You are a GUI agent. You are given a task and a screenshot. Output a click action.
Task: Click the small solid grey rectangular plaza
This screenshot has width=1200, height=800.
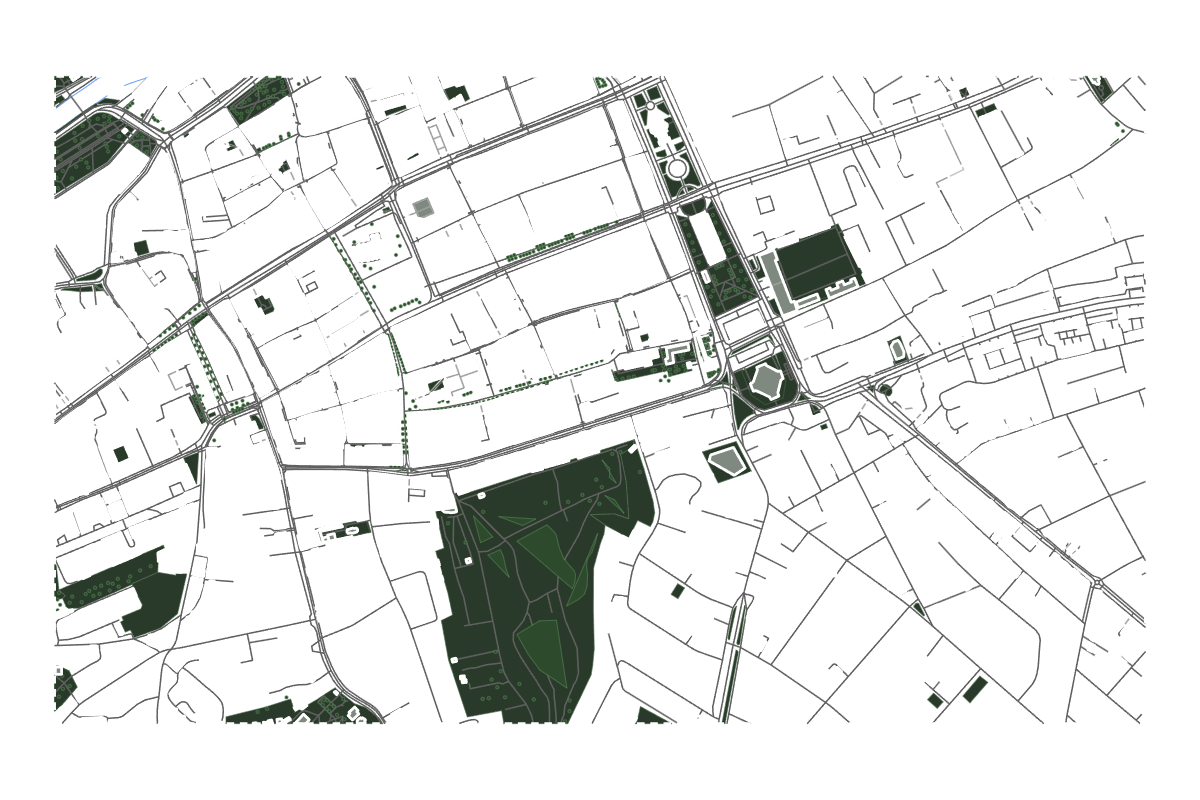(x=424, y=207)
